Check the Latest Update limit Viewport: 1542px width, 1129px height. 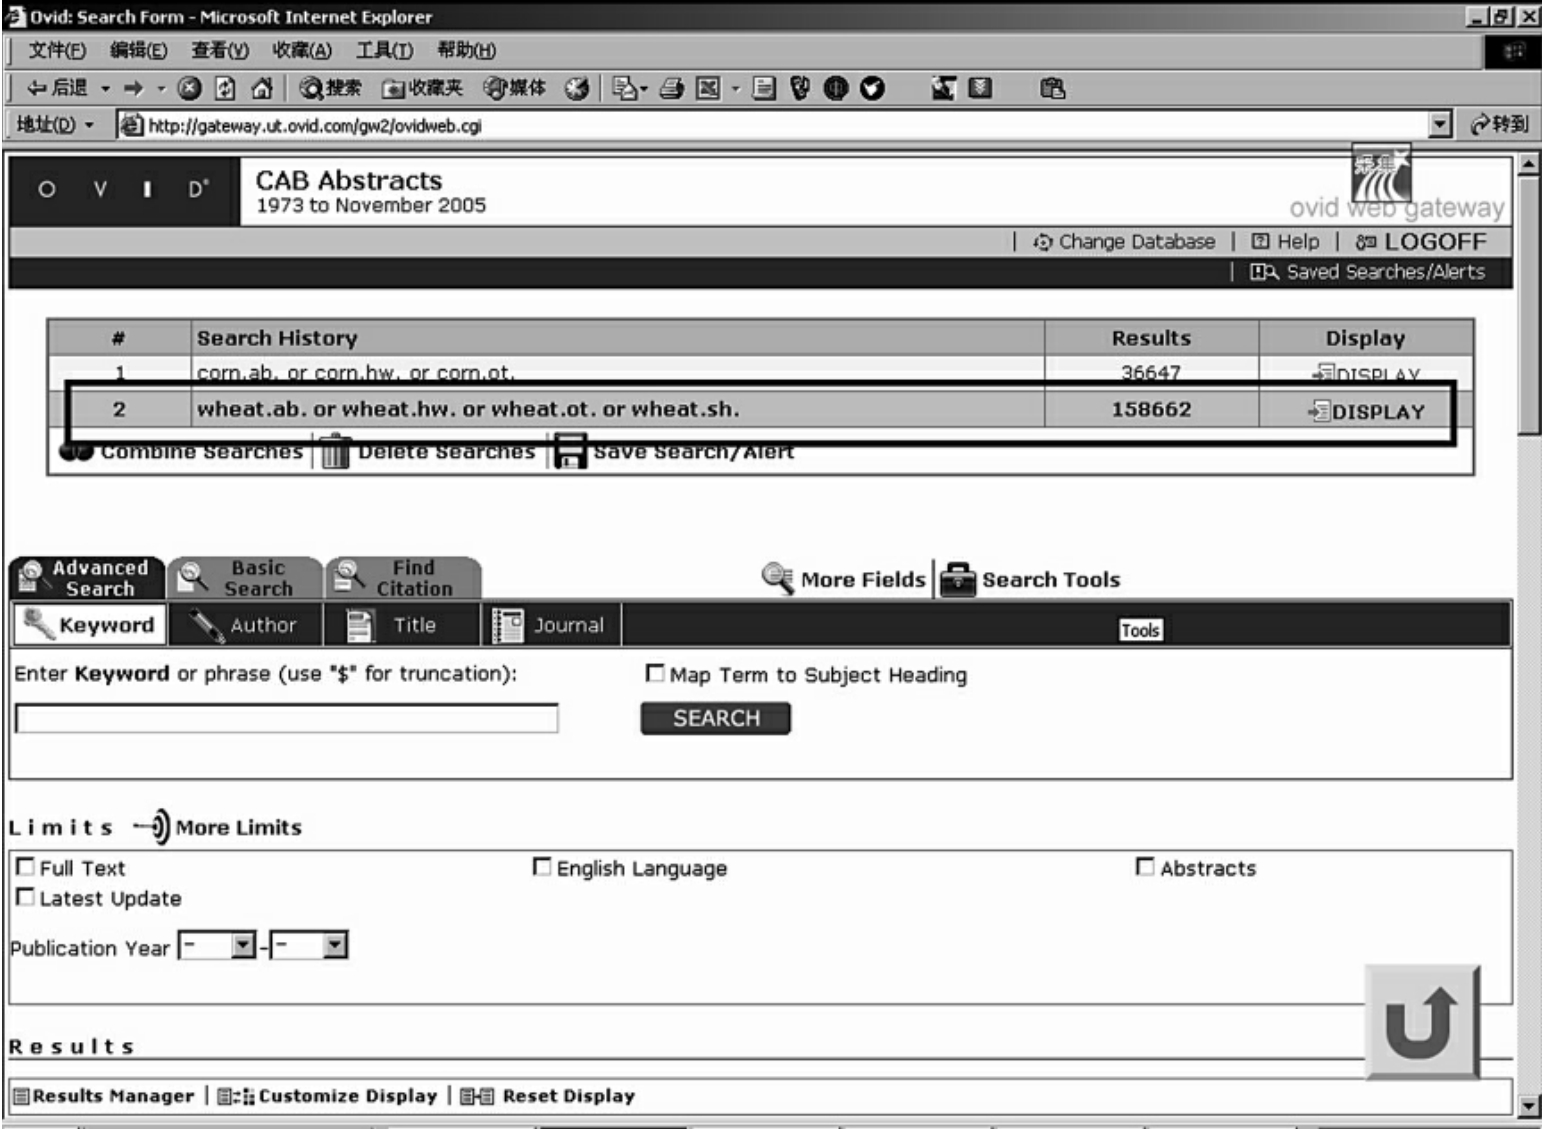[x=25, y=897]
